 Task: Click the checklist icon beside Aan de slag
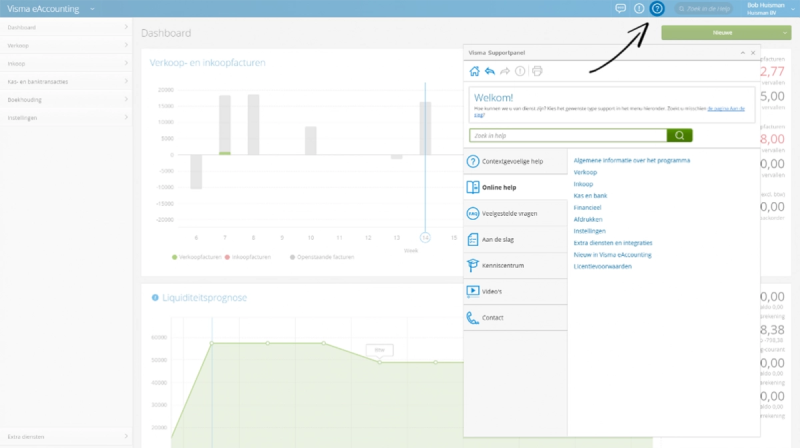(x=473, y=239)
